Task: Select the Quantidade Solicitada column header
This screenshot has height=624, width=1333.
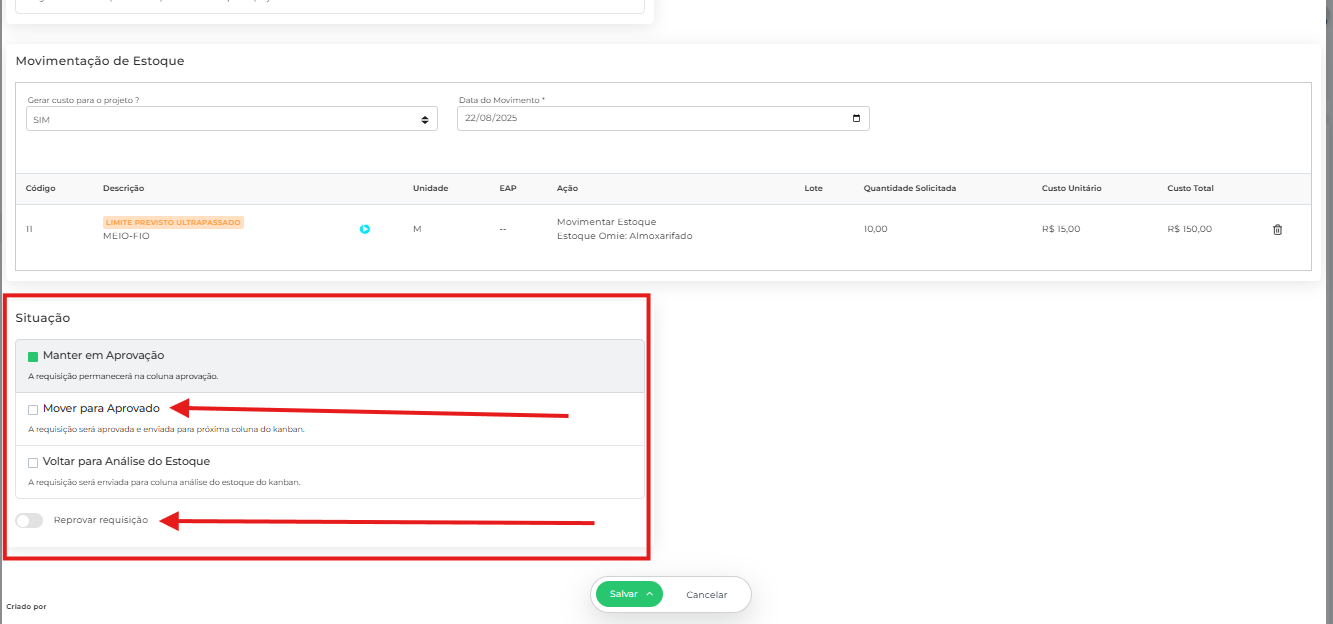Action: (909, 188)
